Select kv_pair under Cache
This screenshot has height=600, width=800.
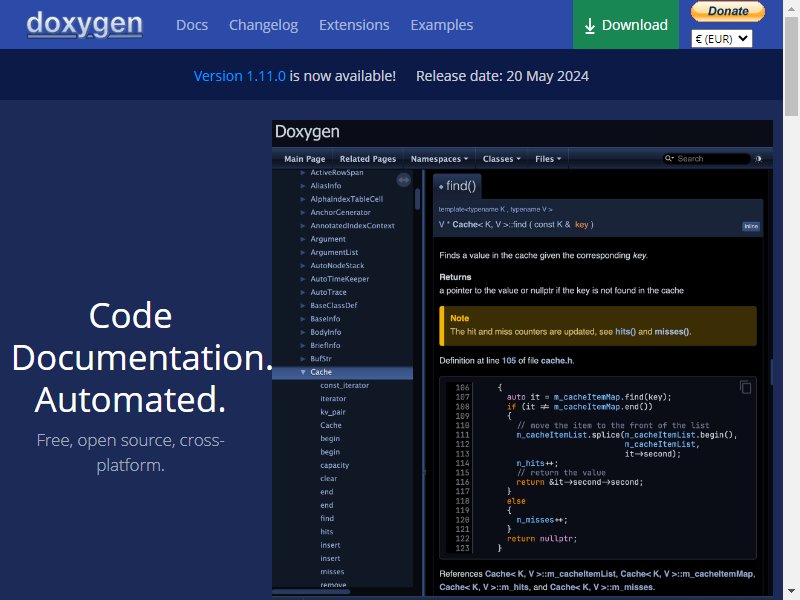click(x=333, y=412)
